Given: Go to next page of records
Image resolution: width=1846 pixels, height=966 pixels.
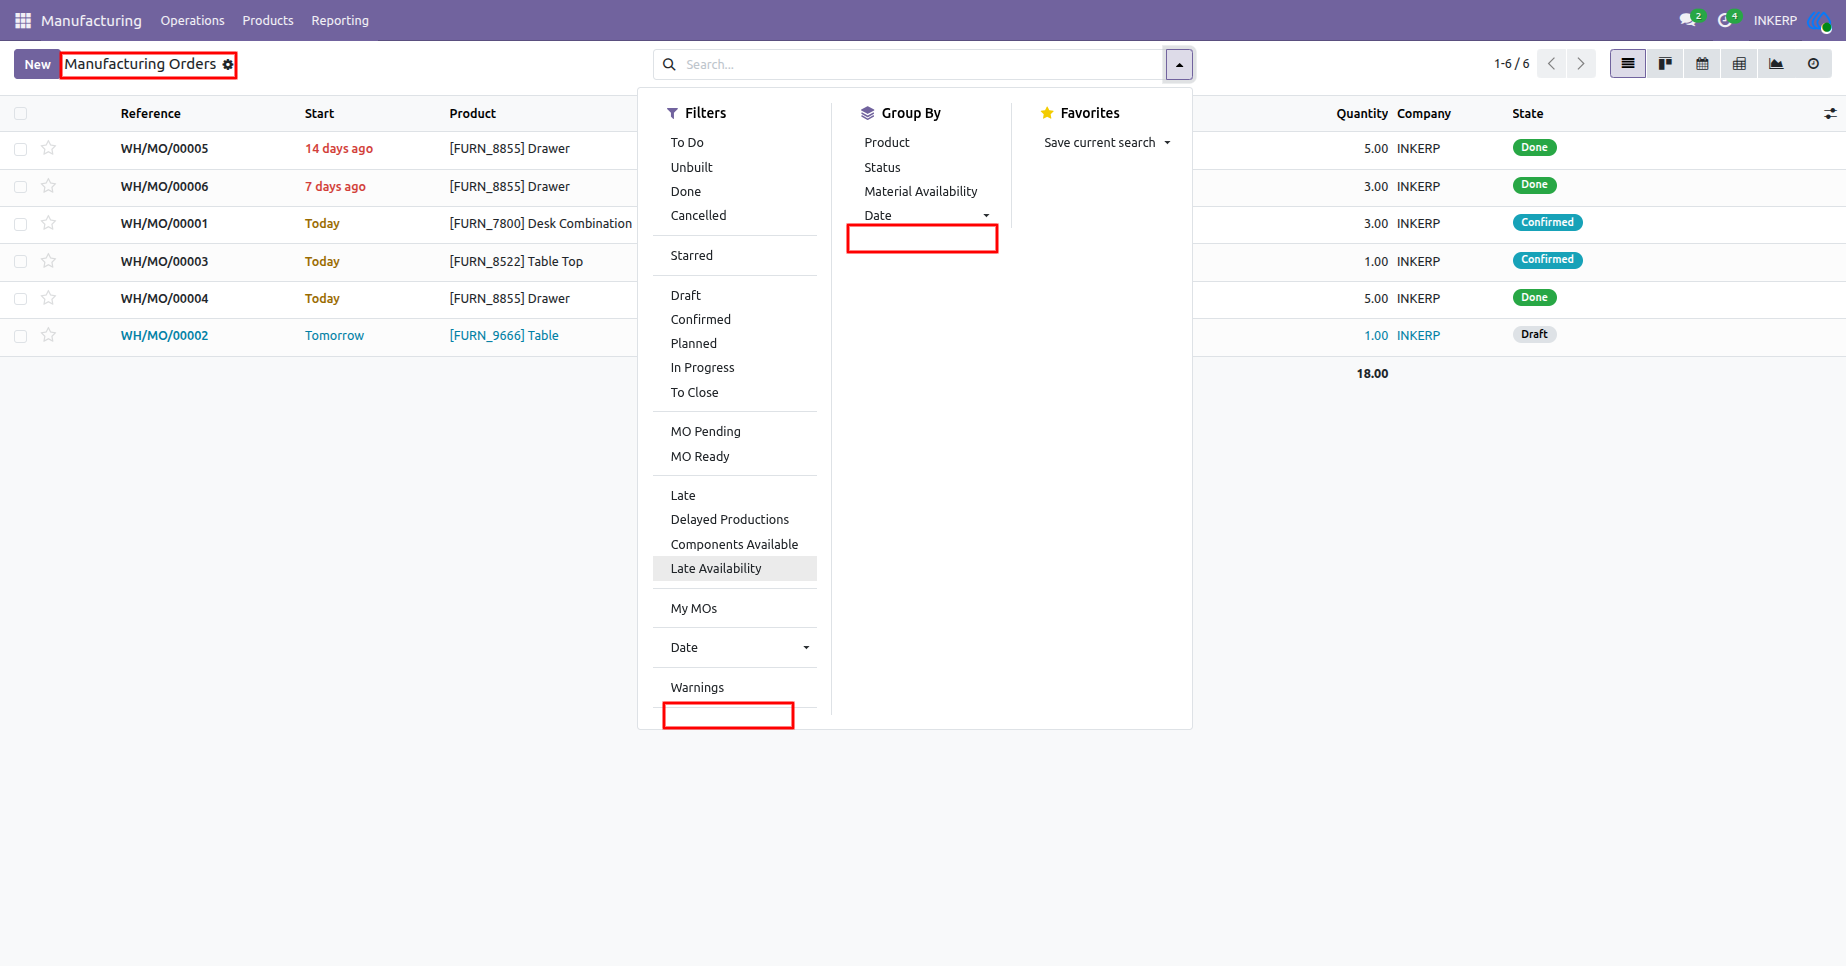Looking at the screenshot, I should pos(1581,64).
